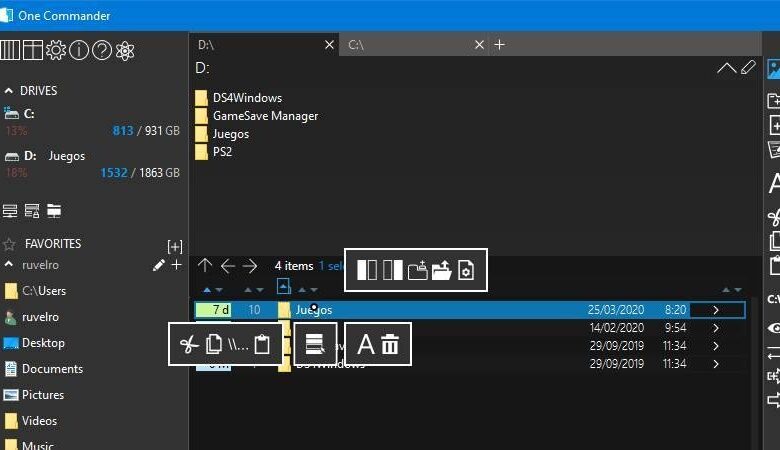Close the D:\ tab

click(x=329, y=45)
